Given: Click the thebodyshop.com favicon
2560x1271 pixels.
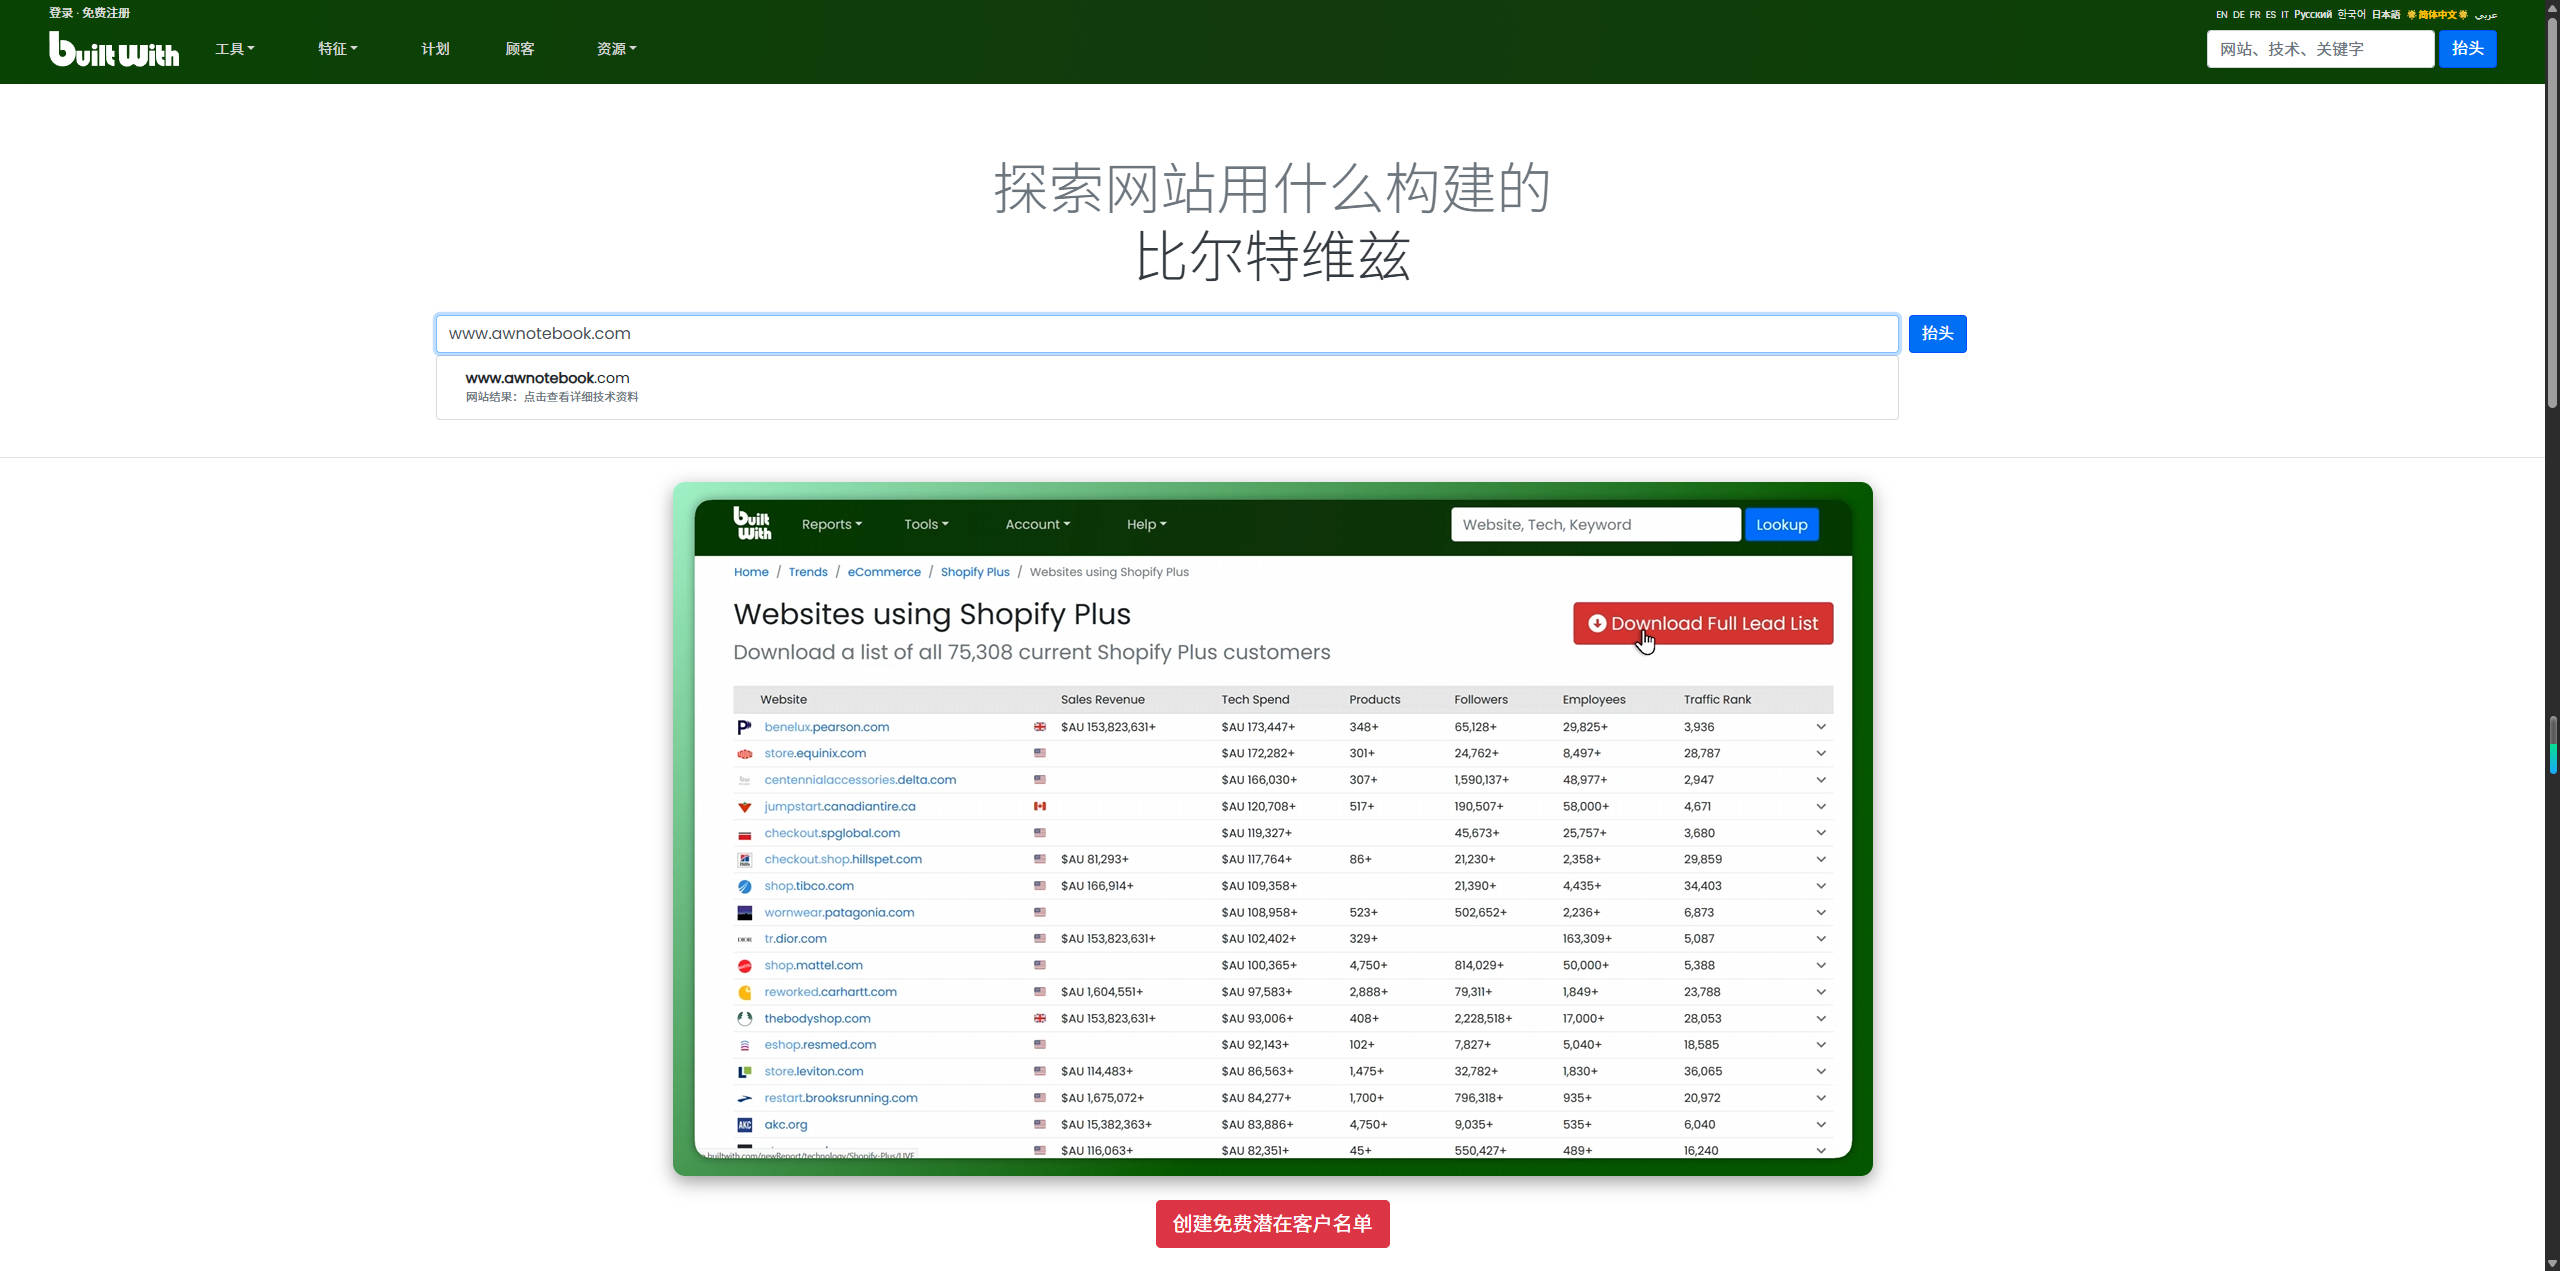Looking at the screenshot, I should (x=744, y=1019).
